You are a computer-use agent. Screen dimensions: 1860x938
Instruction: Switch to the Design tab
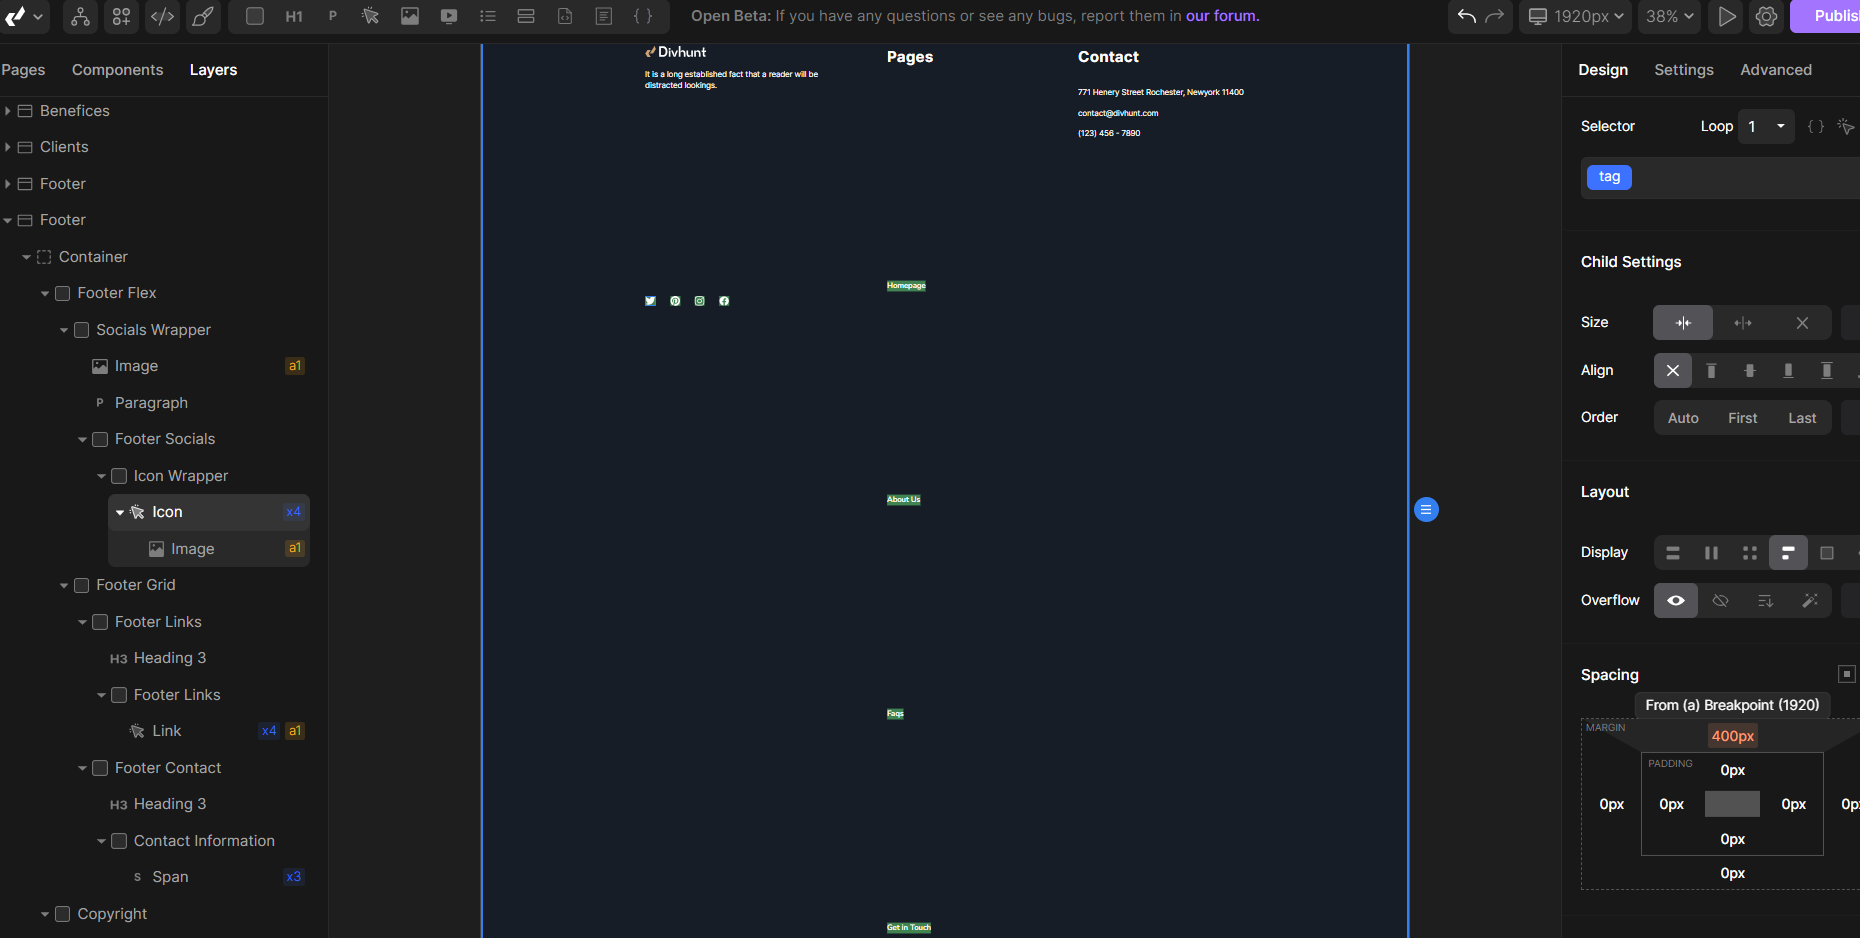tap(1603, 70)
